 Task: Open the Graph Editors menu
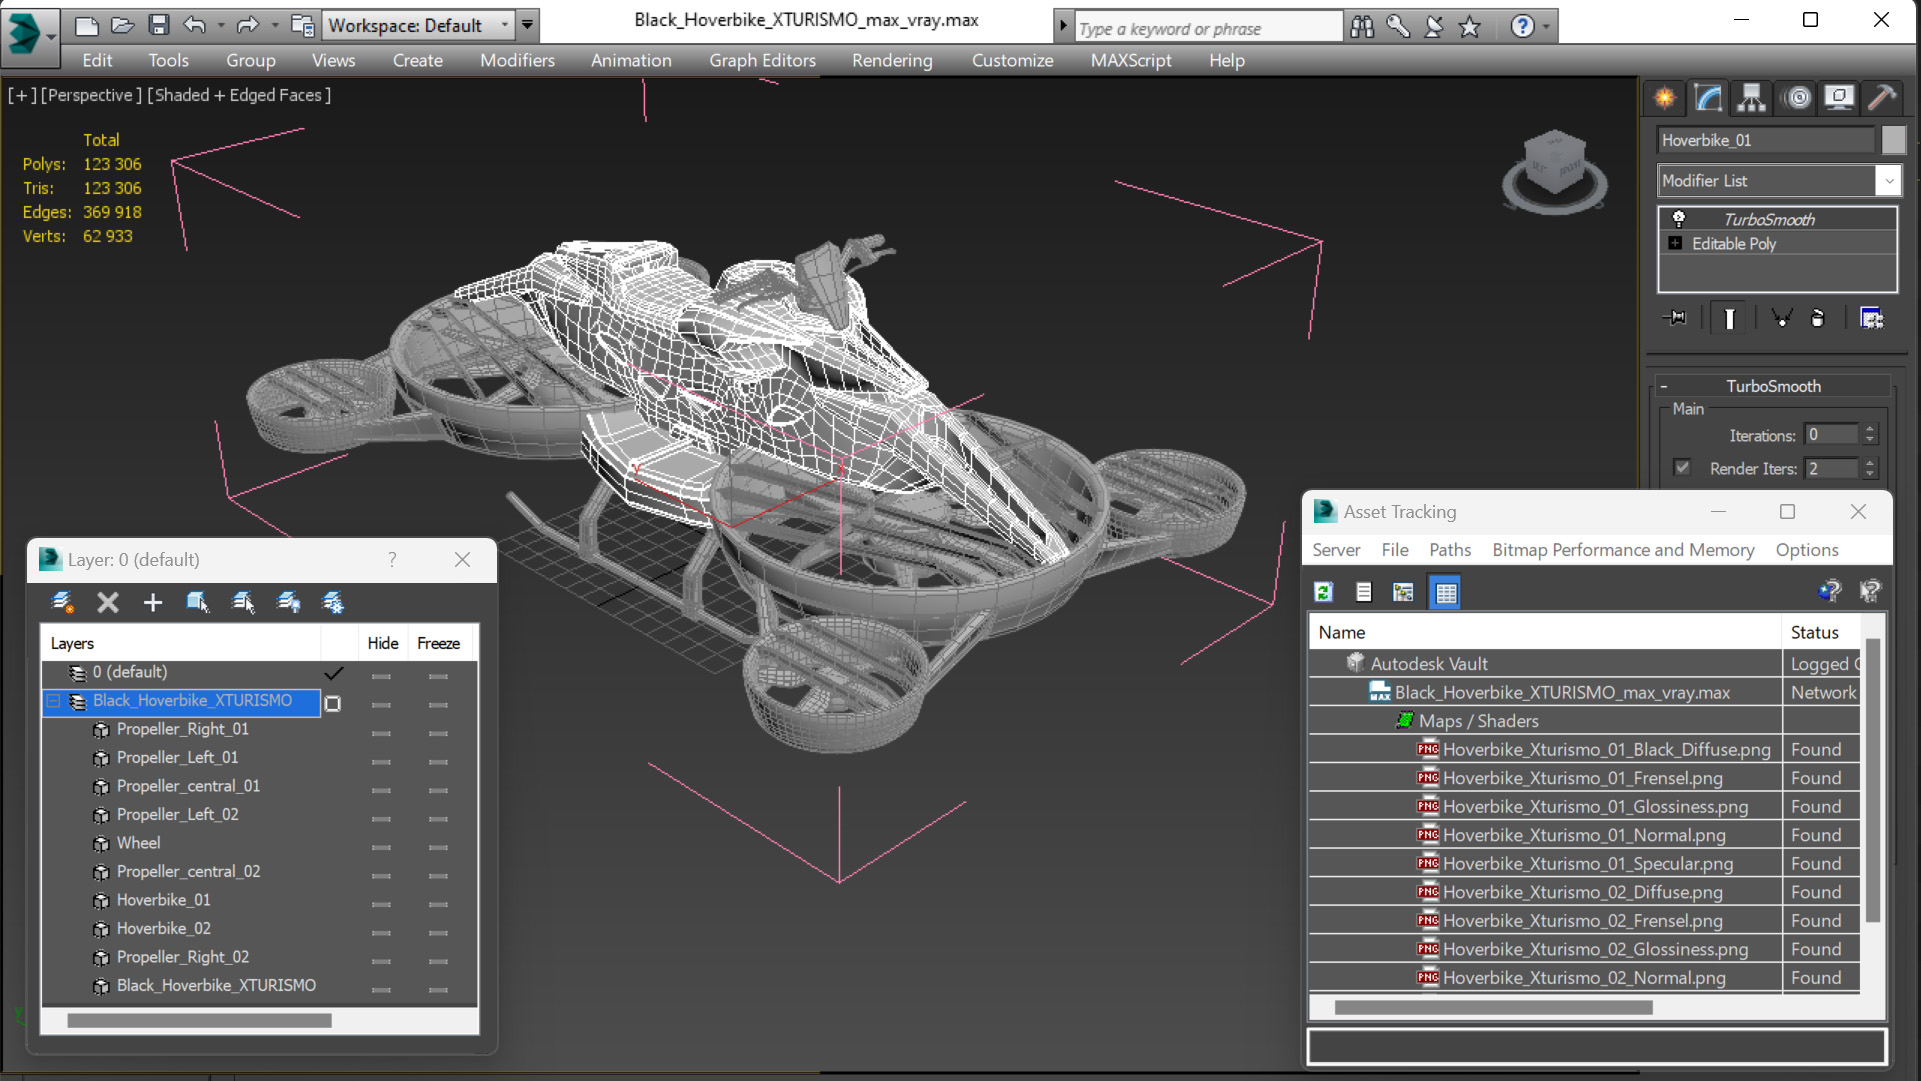(762, 60)
